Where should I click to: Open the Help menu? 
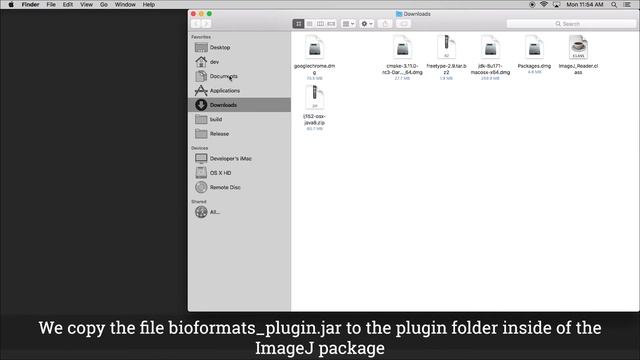pos(149,4)
